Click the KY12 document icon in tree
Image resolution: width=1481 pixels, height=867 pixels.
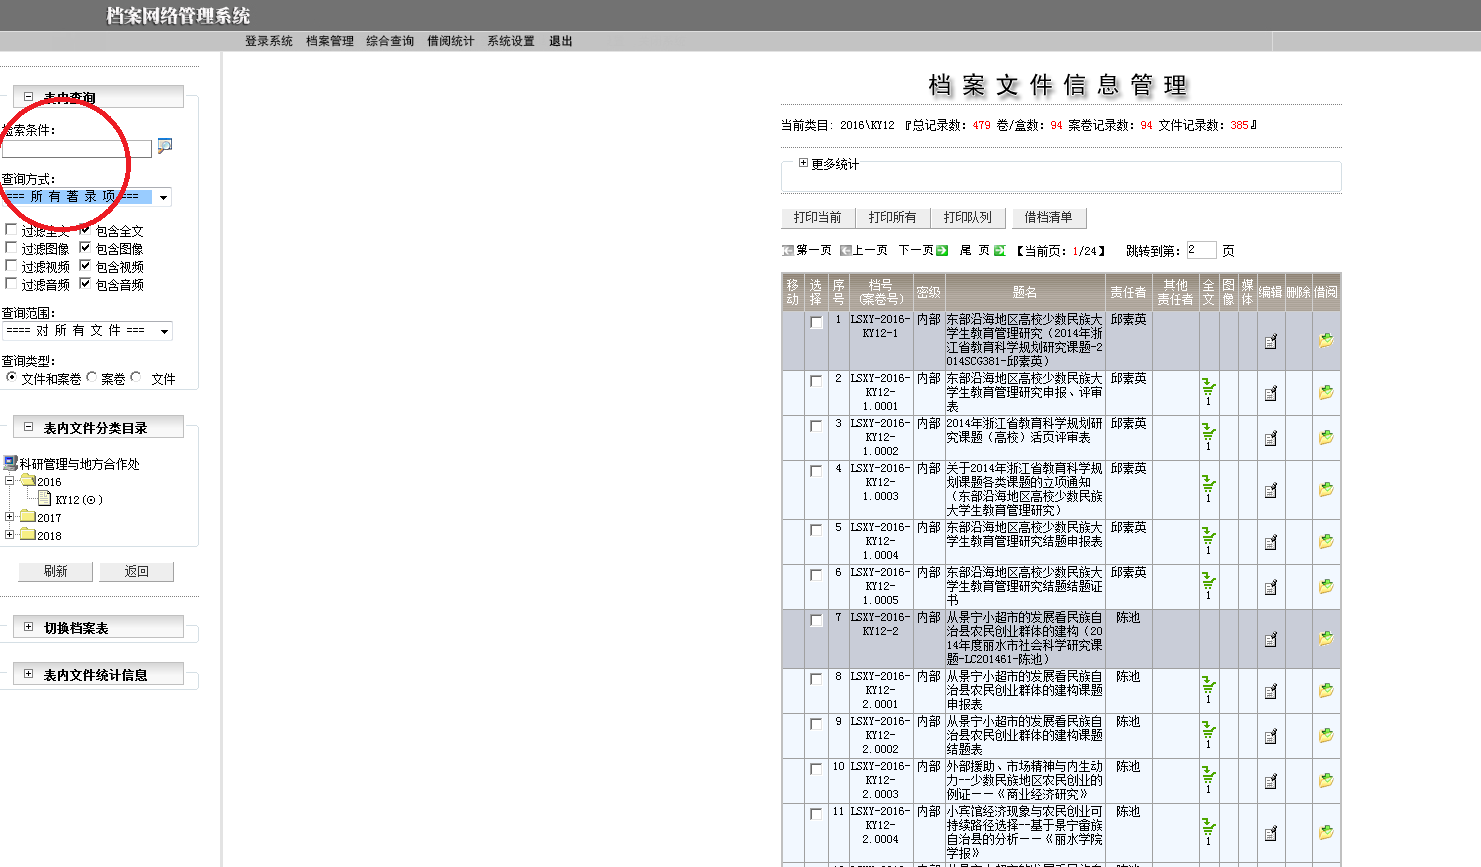45,499
